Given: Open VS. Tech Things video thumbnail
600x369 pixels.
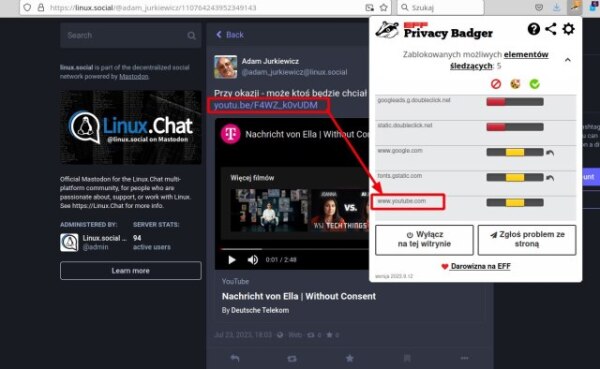Looking at the screenshot, I should point(340,210).
